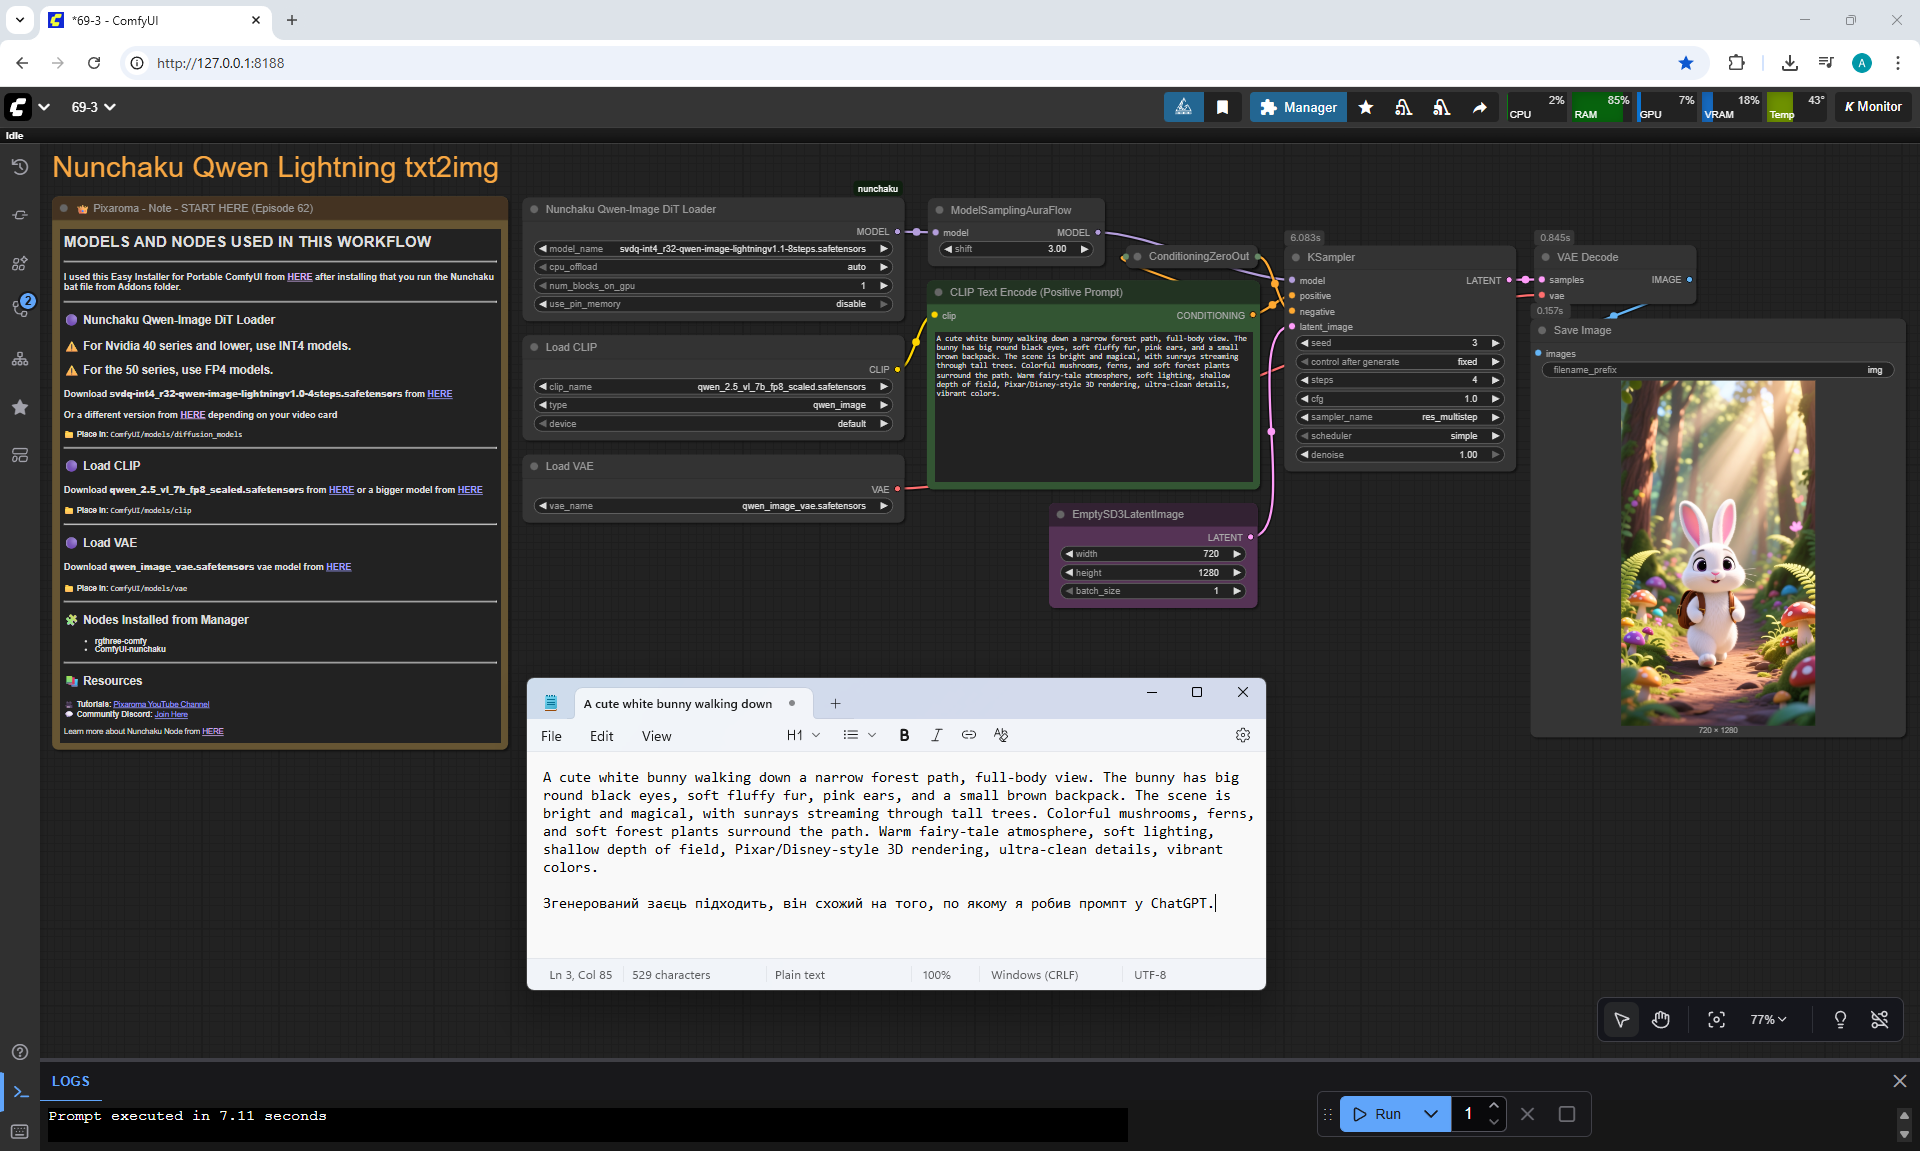The image size is (1920, 1151).
Task: Toggle link visibility icon in canvas toolbar
Action: 1879,1019
